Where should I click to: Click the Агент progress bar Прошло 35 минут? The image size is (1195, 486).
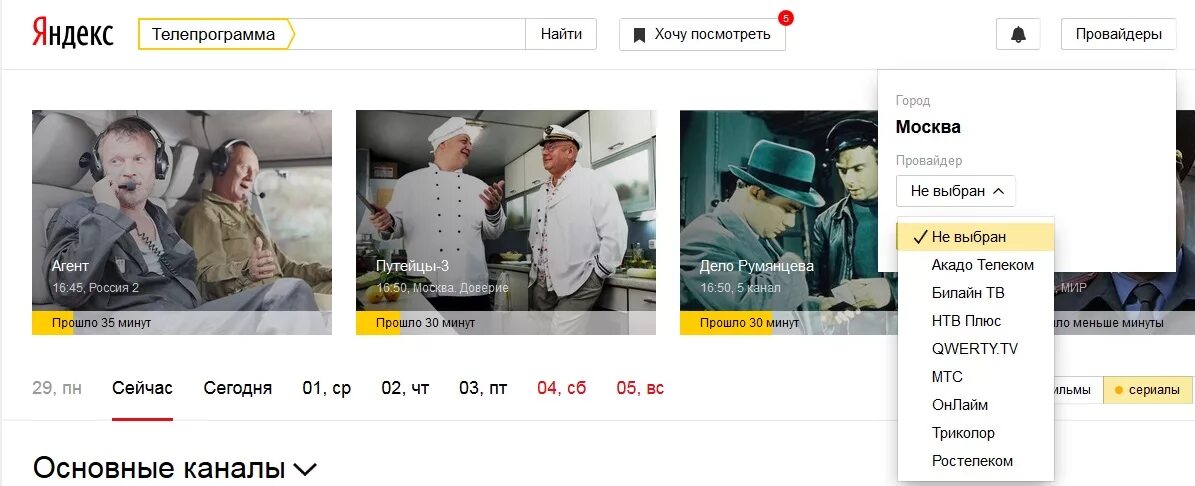pos(181,323)
